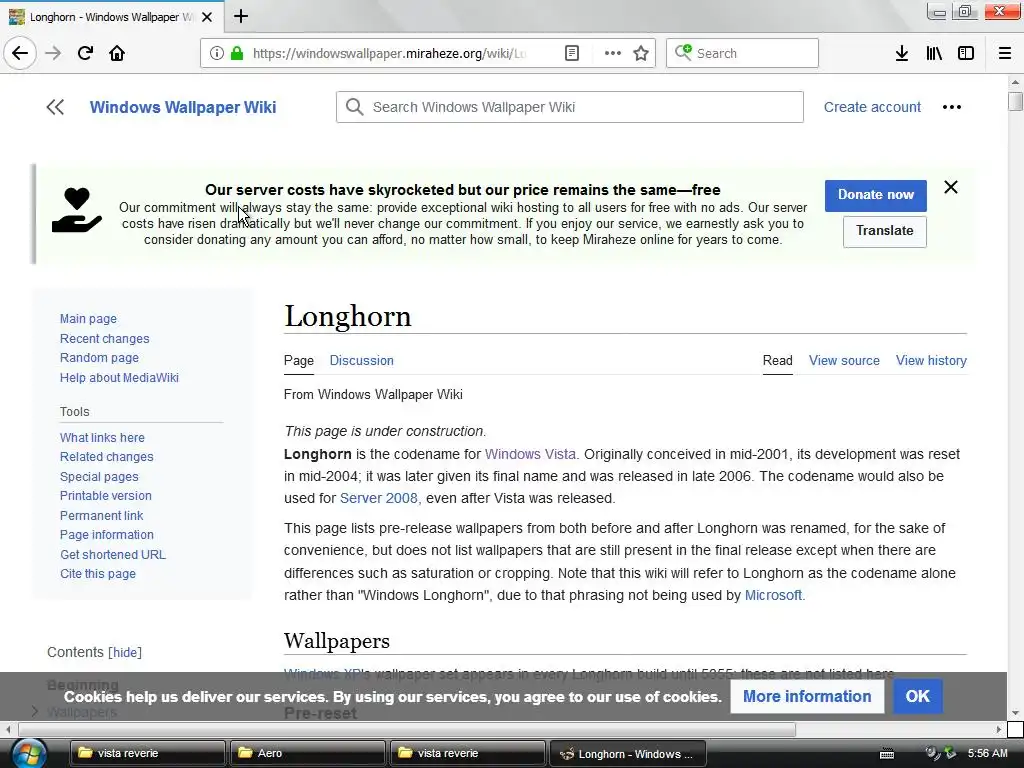Switch to the Aero taskbar folder
Screen dimensions: 1024x768
(x=308, y=753)
